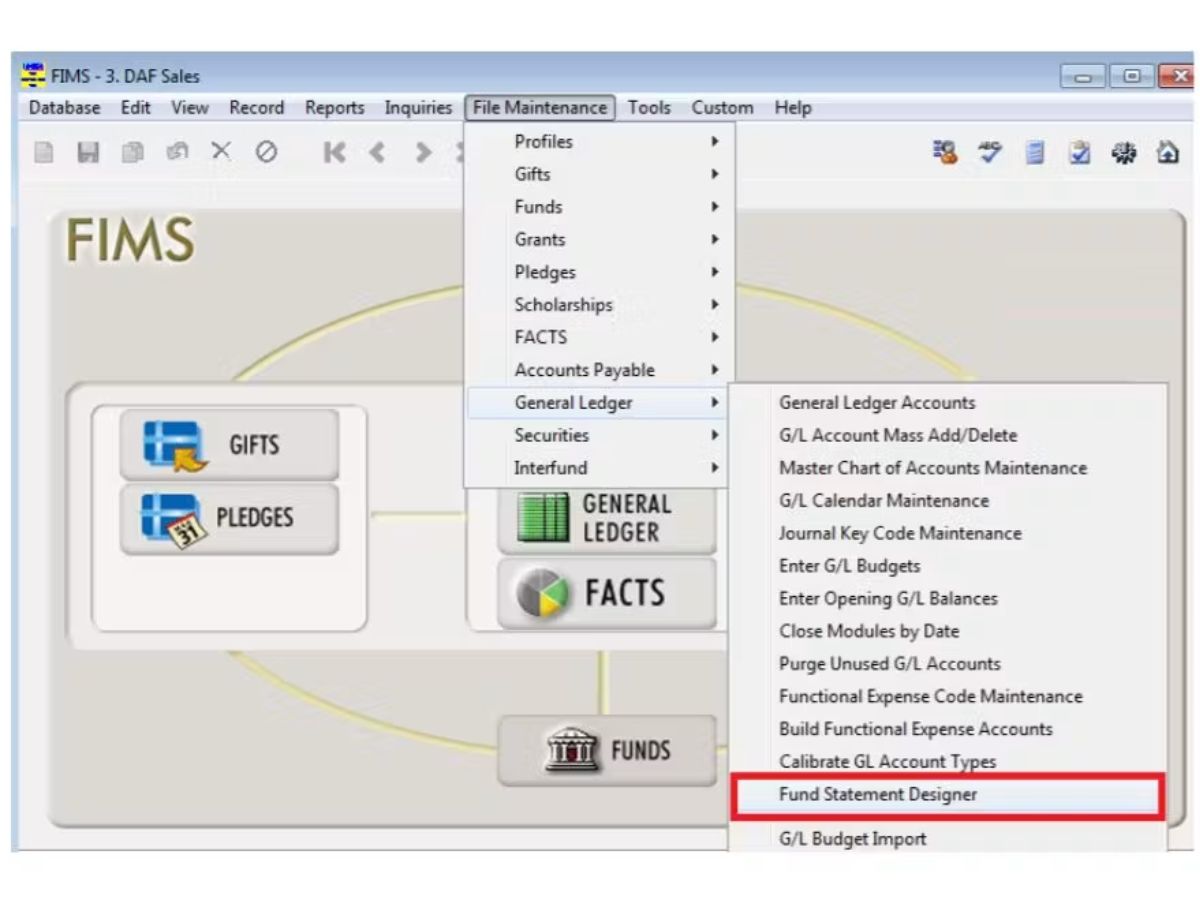This screenshot has width=1200, height=900.
Task: Open the Help menu
Action: coord(792,107)
